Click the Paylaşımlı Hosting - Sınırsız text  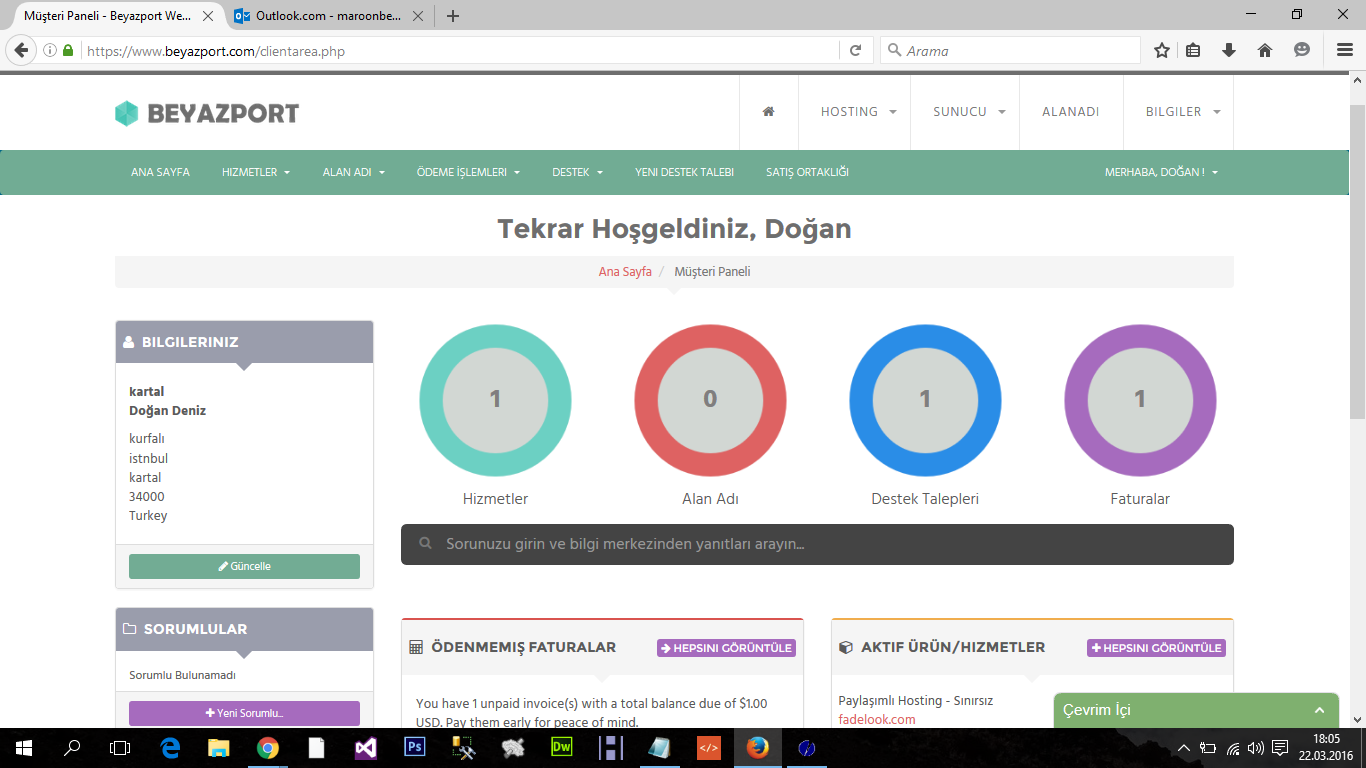coord(916,701)
